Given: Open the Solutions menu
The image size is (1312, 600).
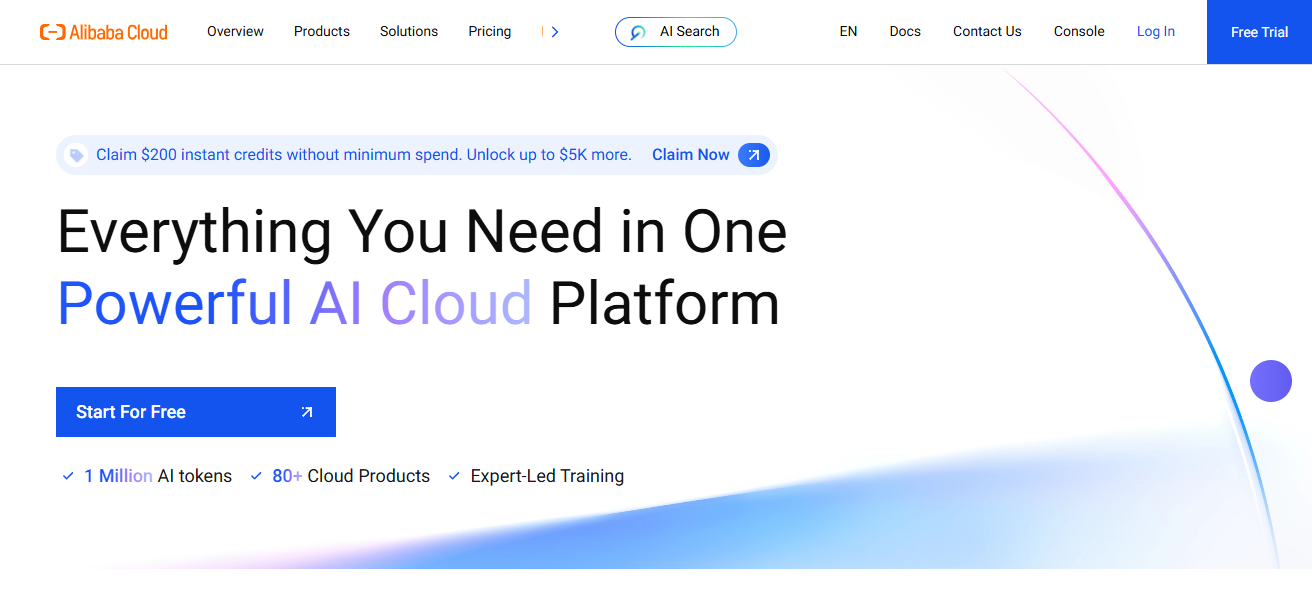Looking at the screenshot, I should point(408,31).
